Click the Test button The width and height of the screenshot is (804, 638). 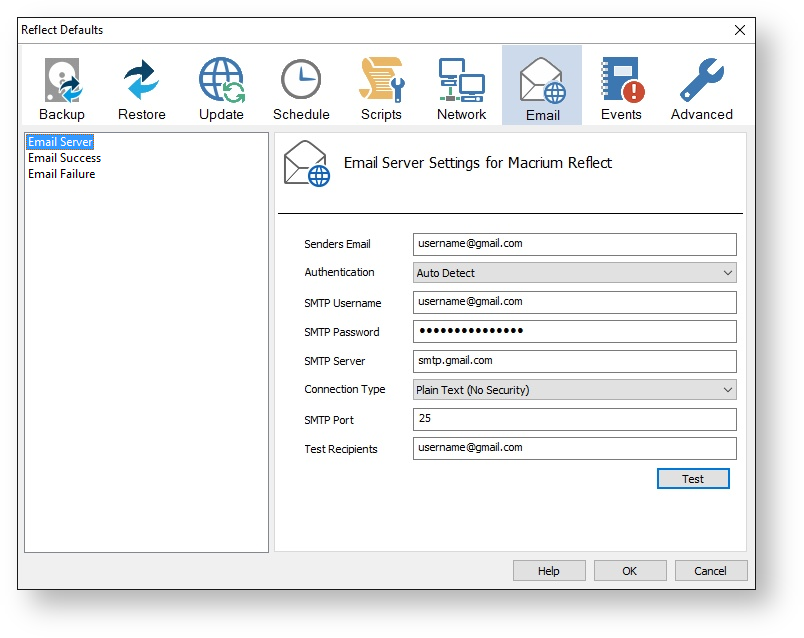pyautogui.click(x=693, y=478)
